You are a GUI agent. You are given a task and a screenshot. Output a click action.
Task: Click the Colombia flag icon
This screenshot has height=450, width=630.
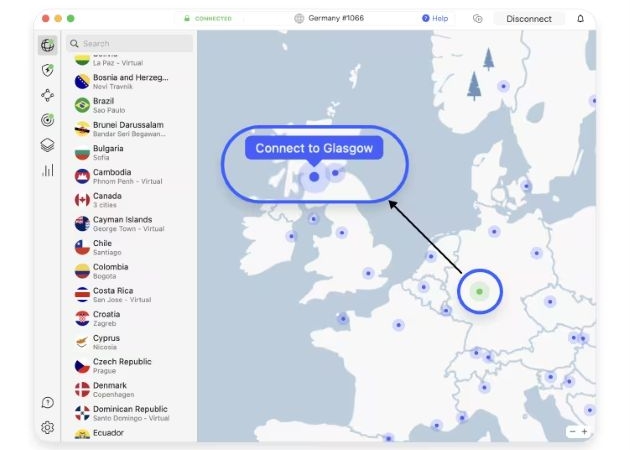pyautogui.click(x=82, y=271)
